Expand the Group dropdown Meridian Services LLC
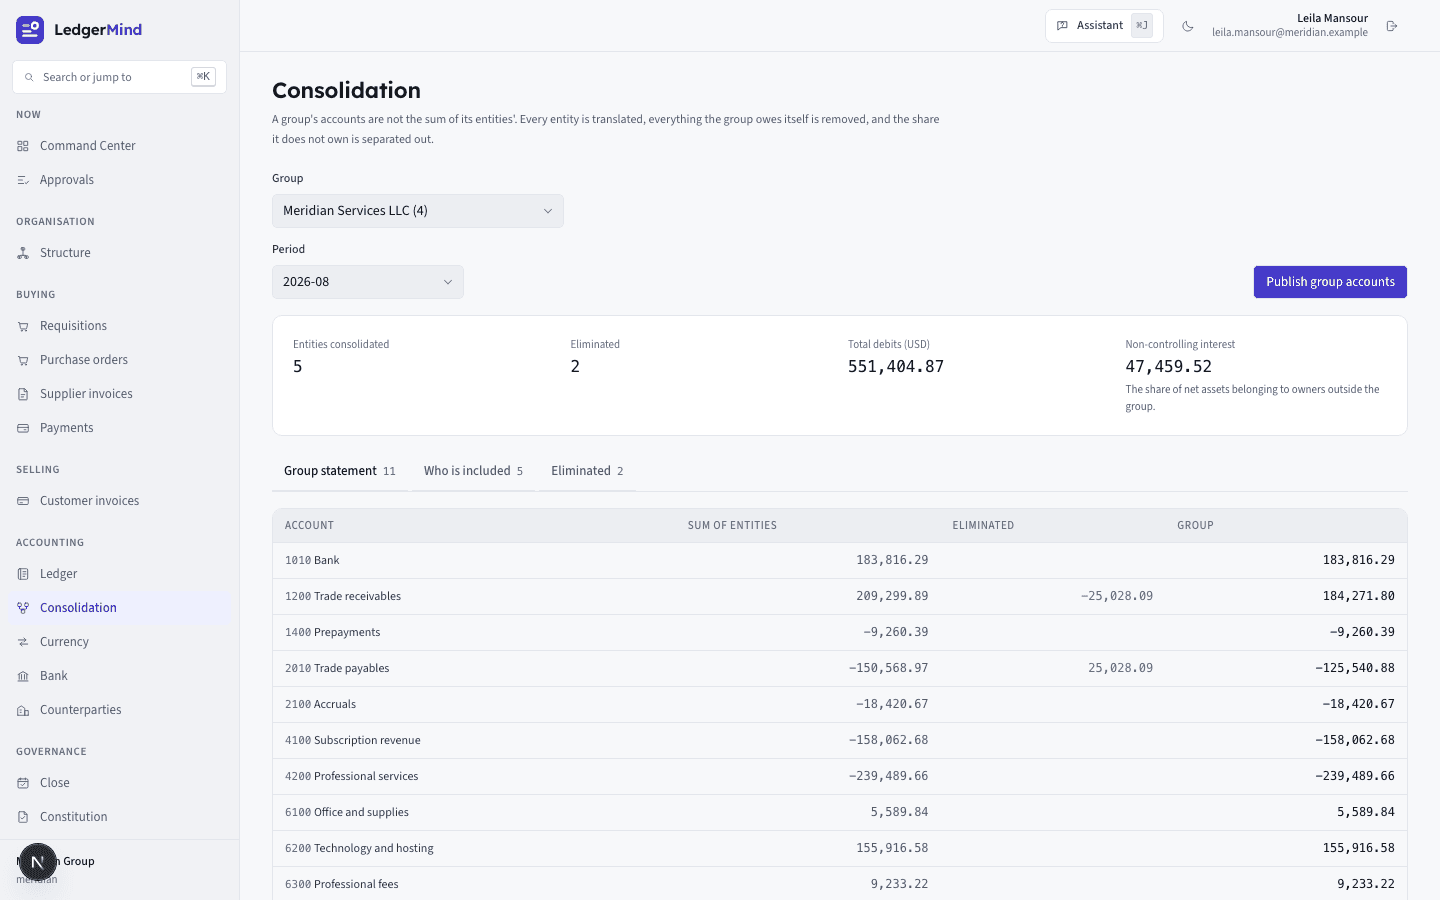This screenshot has height=900, width=1440. pos(418,211)
